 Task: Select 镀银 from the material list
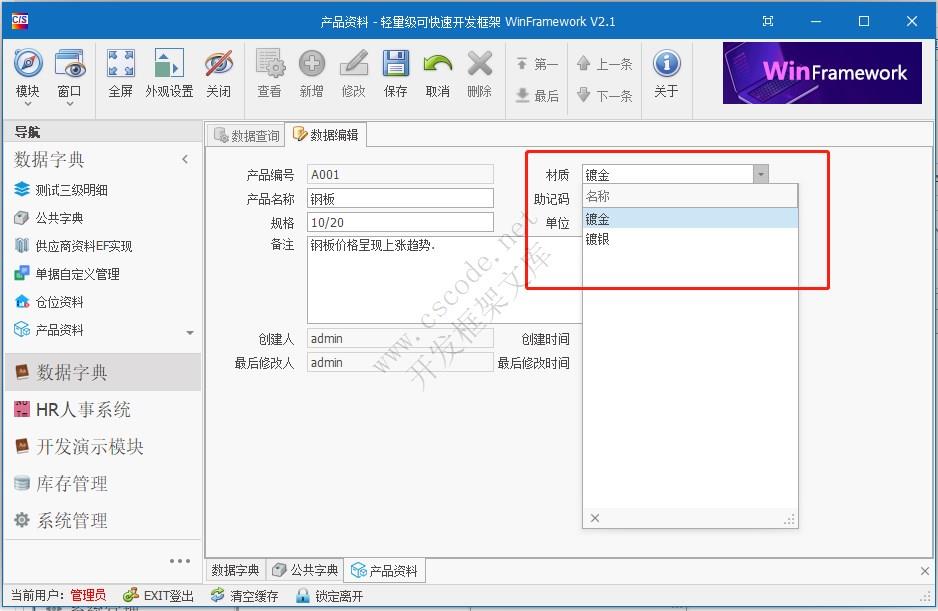pos(600,239)
